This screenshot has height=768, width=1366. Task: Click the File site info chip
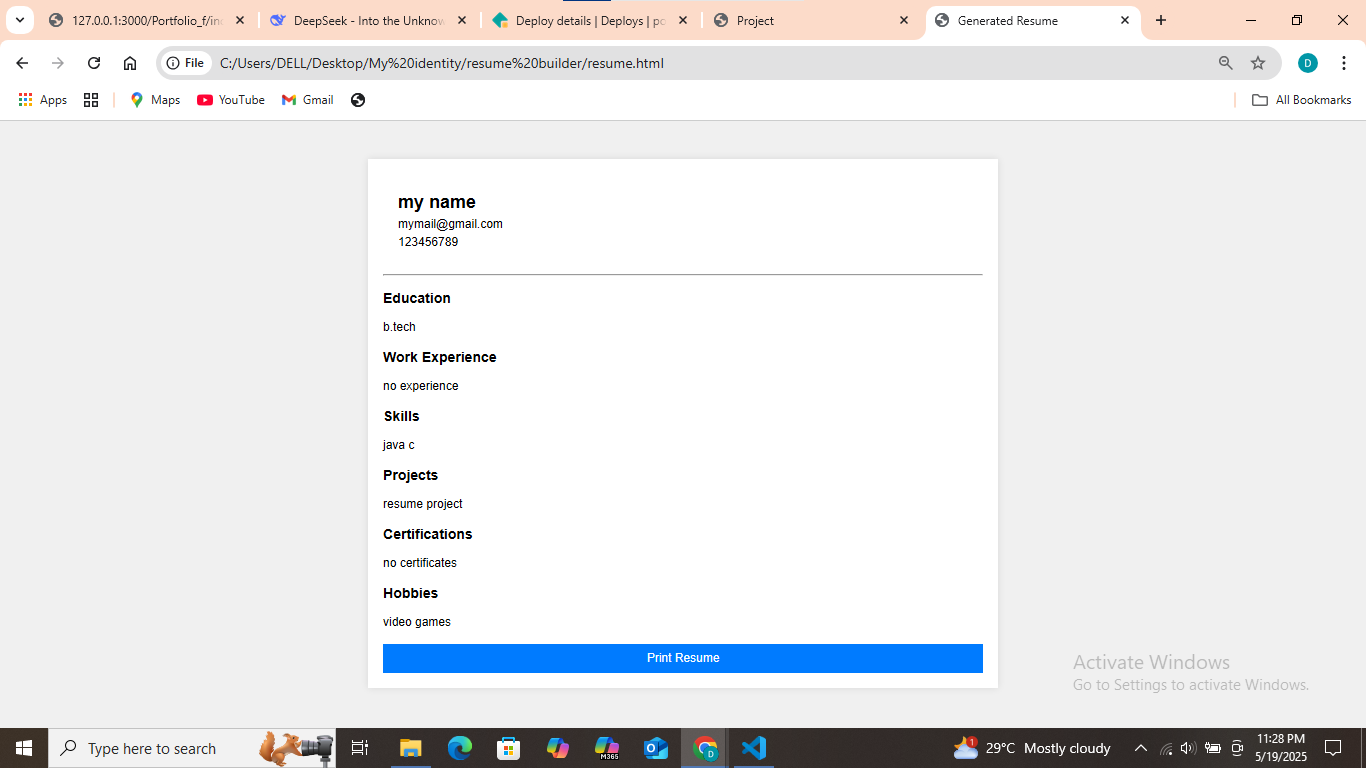pos(185,63)
